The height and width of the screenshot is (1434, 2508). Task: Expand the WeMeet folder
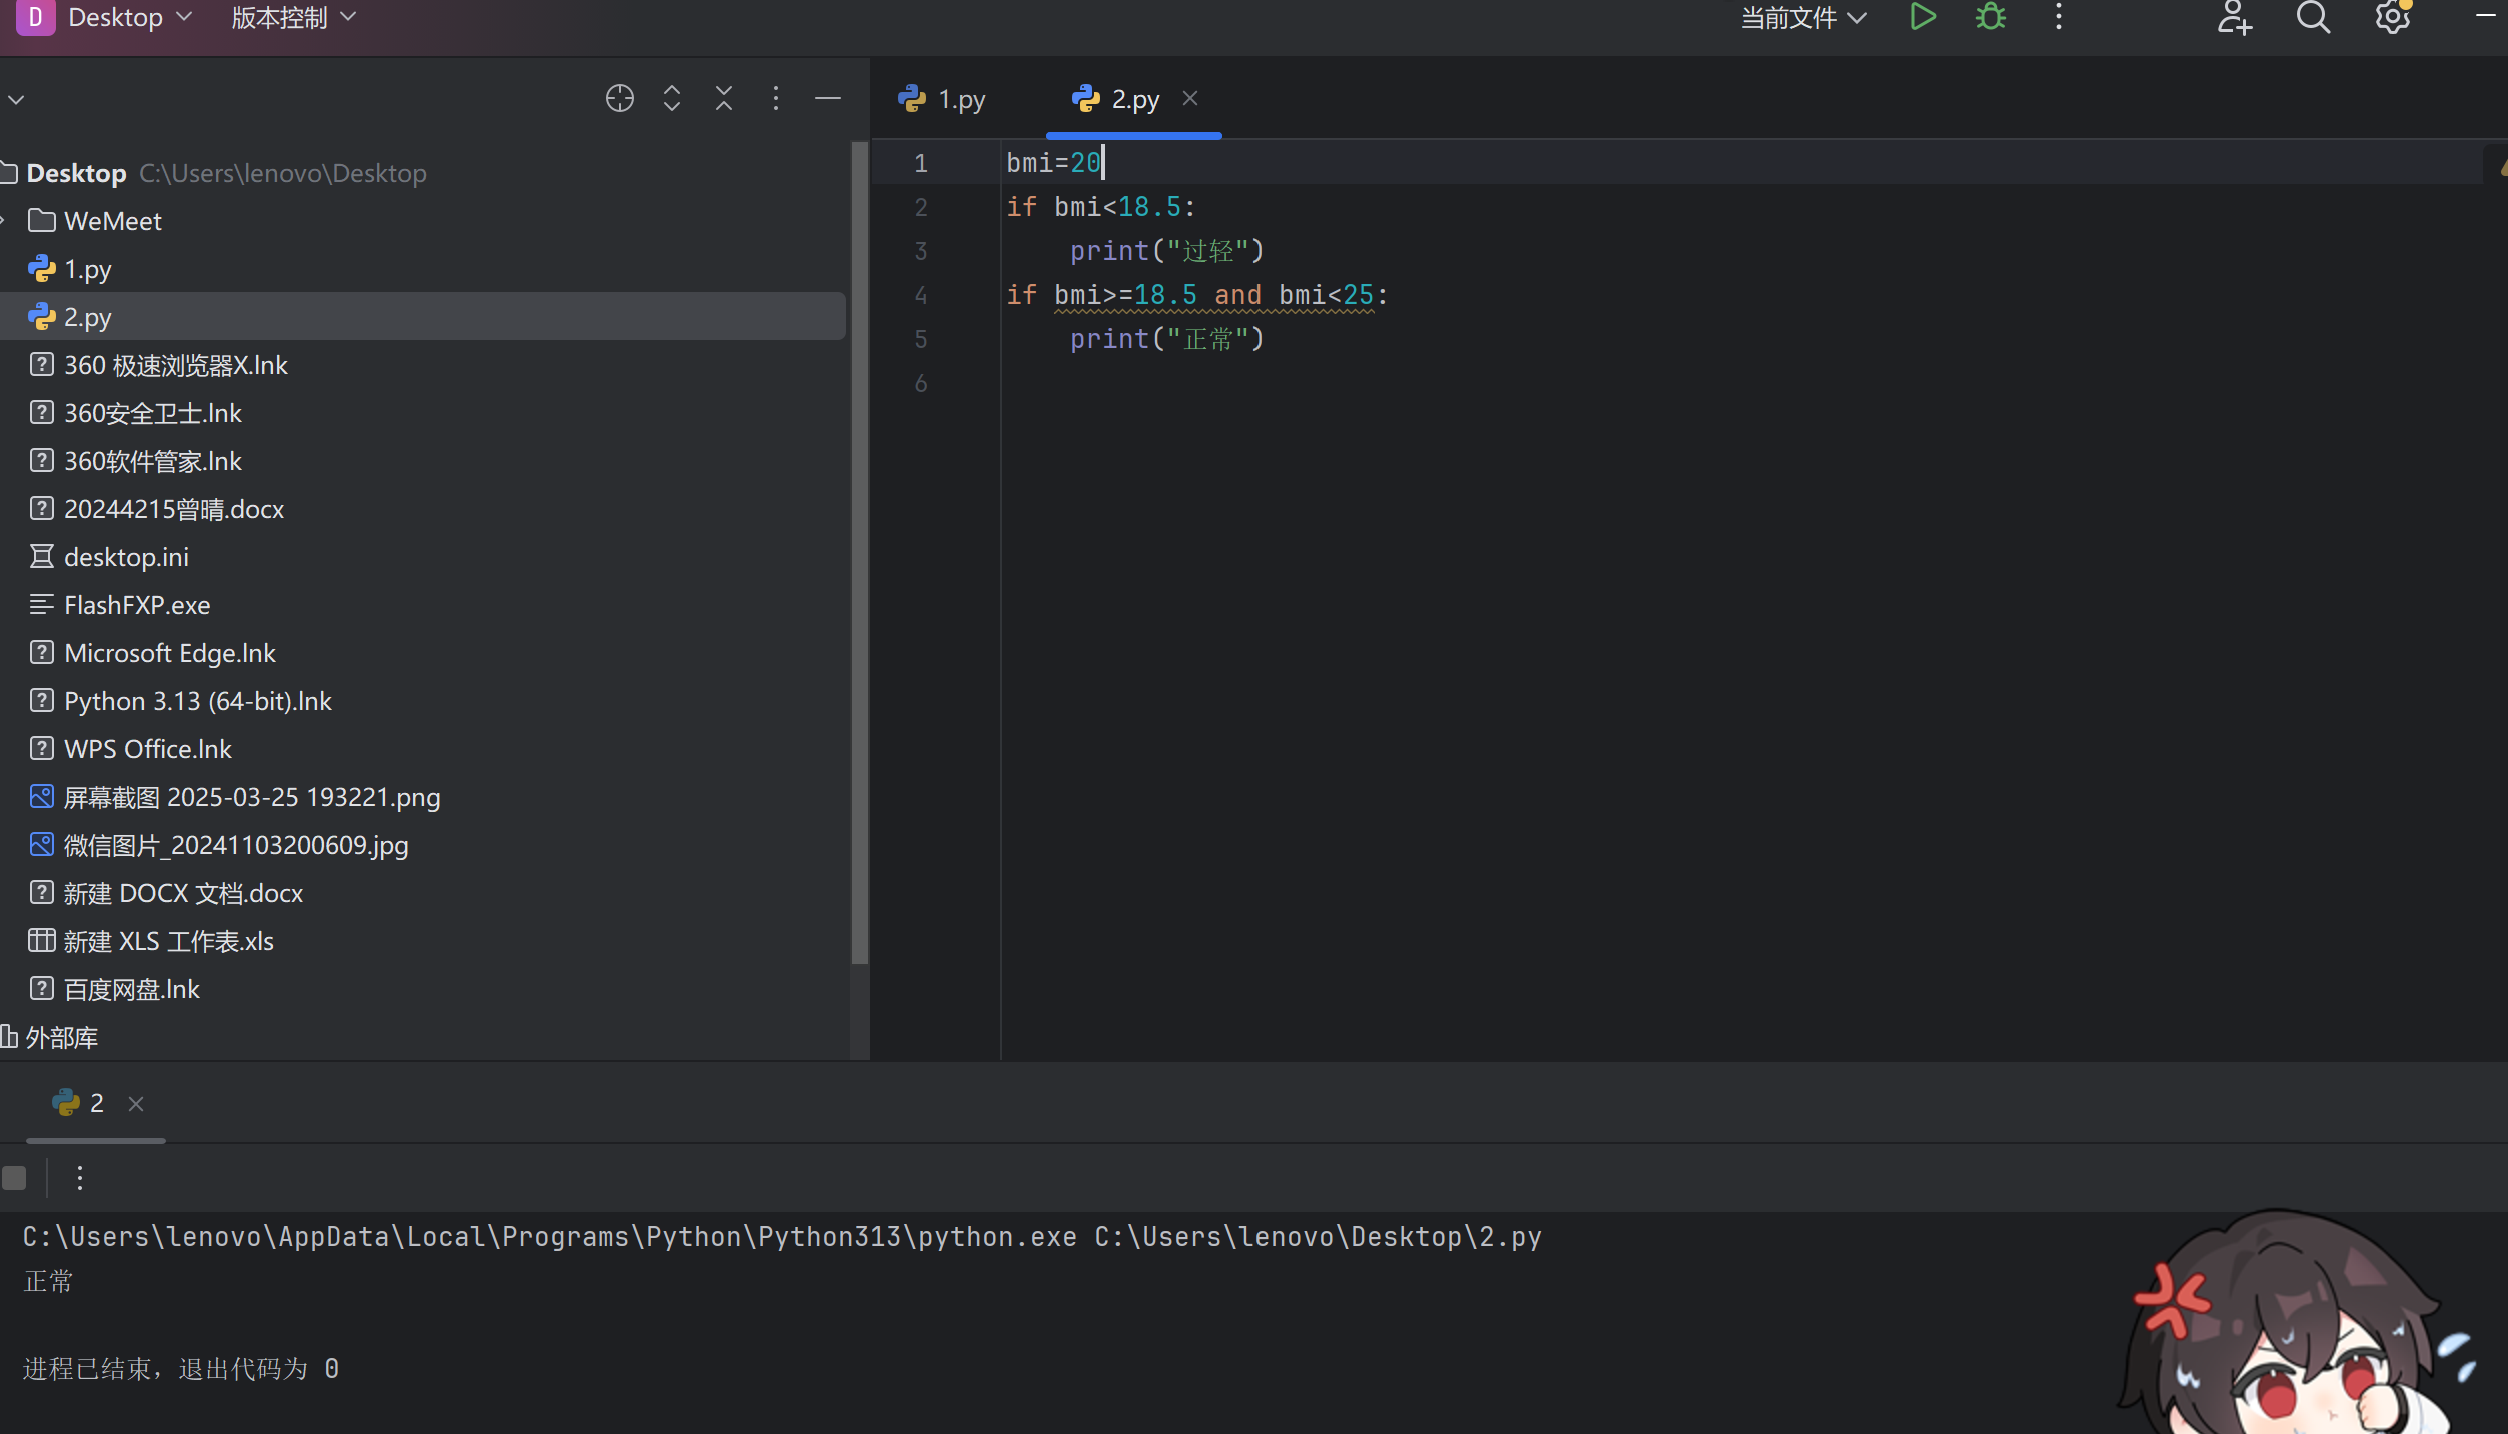(x=5, y=221)
